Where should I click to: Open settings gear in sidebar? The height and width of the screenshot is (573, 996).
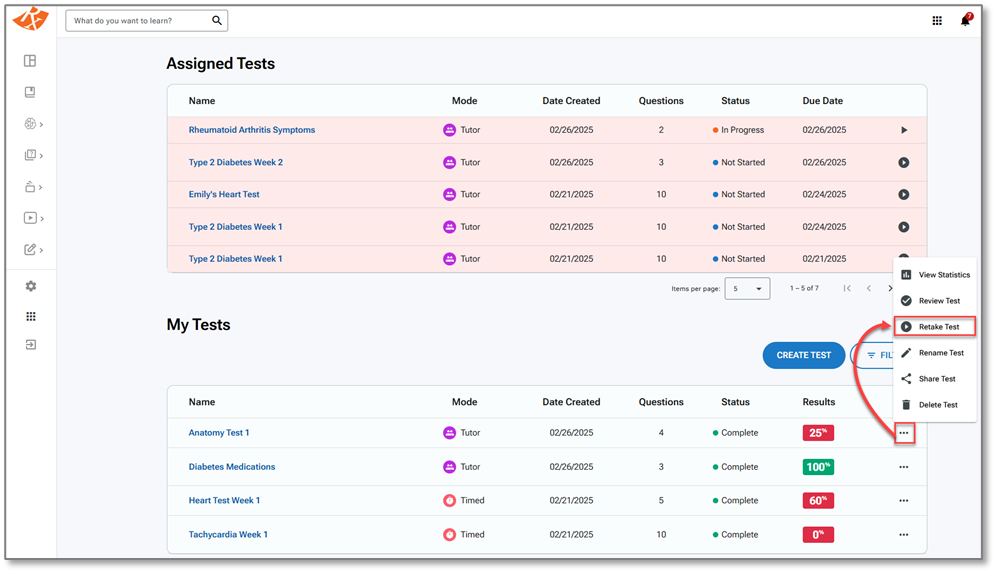[x=30, y=286]
